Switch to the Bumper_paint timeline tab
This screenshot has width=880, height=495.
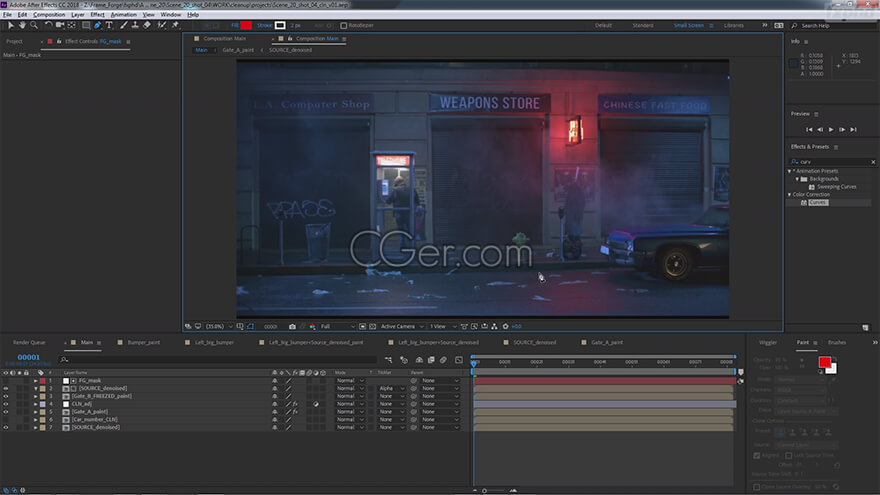pyautogui.click(x=144, y=342)
